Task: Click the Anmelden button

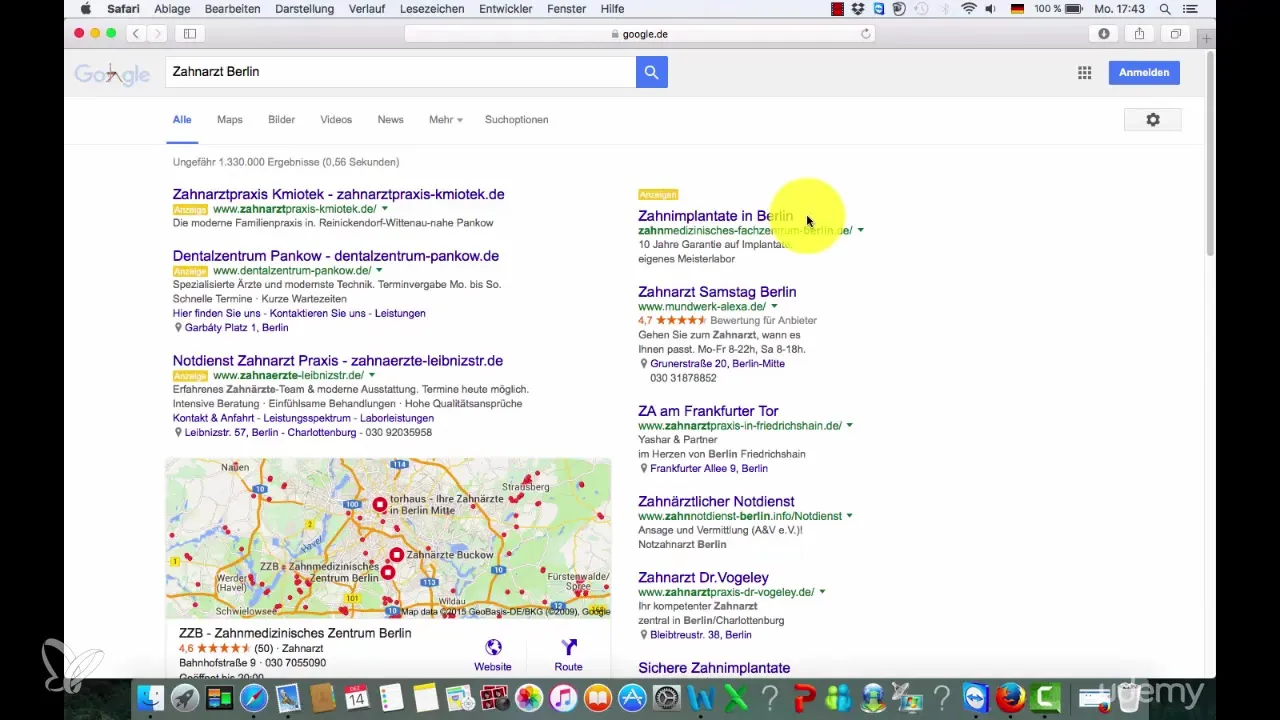Action: [x=1144, y=72]
